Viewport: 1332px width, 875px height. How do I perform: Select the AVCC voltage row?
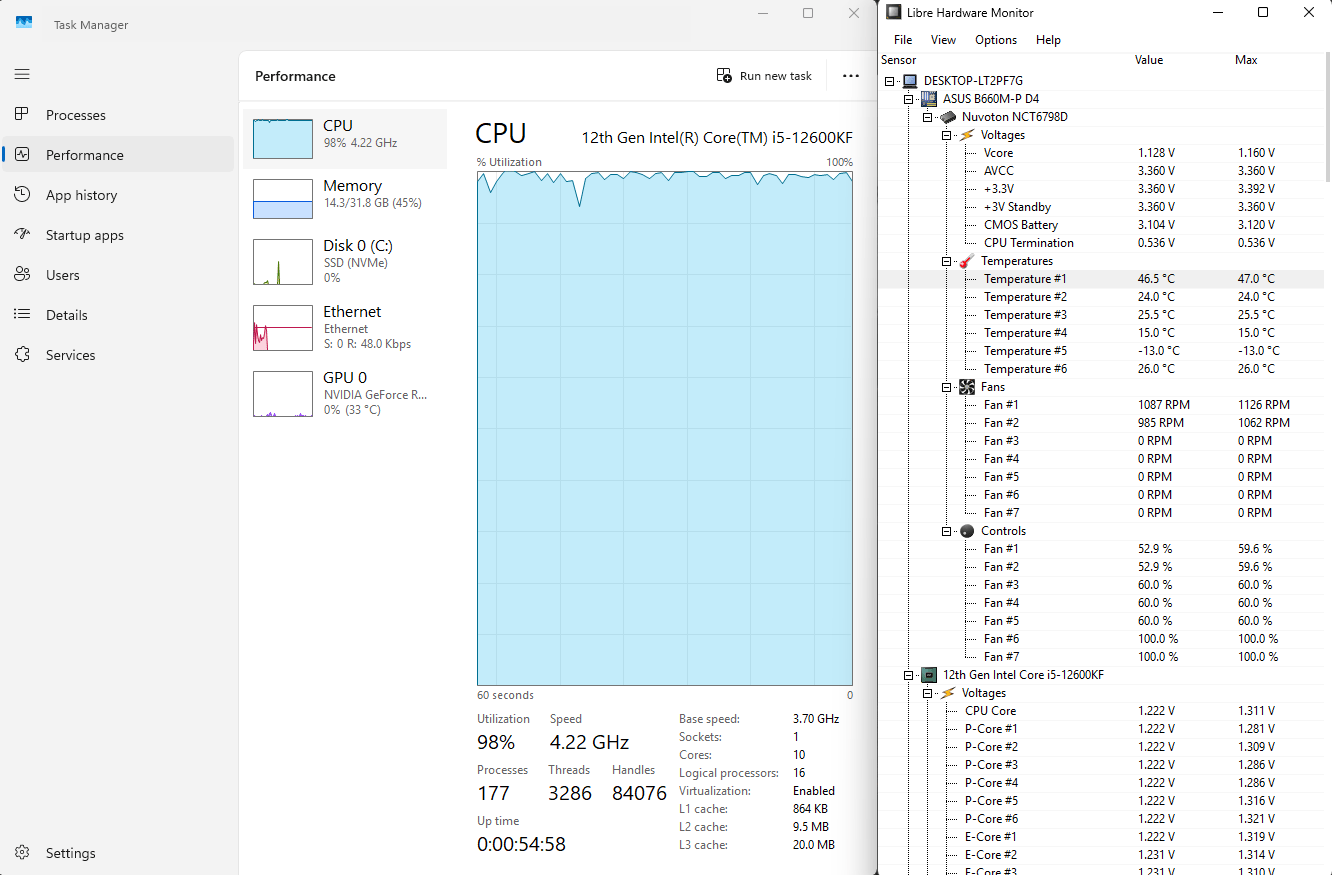tap(1100, 171)
